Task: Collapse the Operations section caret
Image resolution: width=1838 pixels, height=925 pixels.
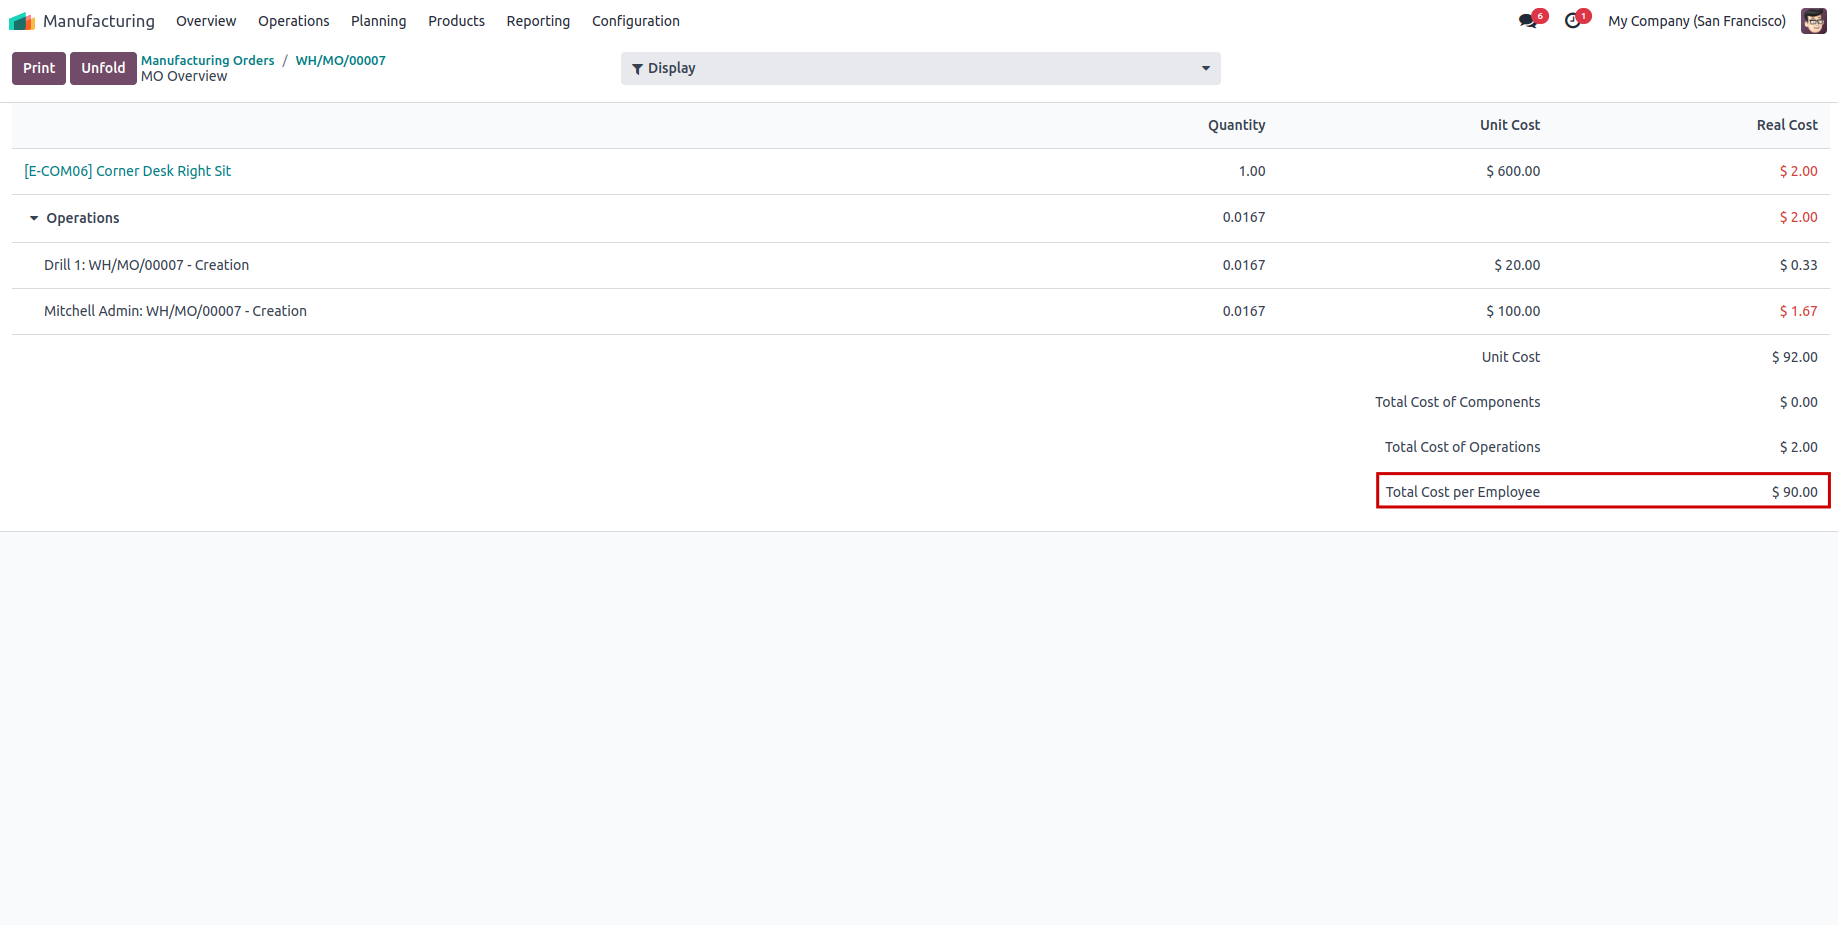Action: (x=34, y=218)
